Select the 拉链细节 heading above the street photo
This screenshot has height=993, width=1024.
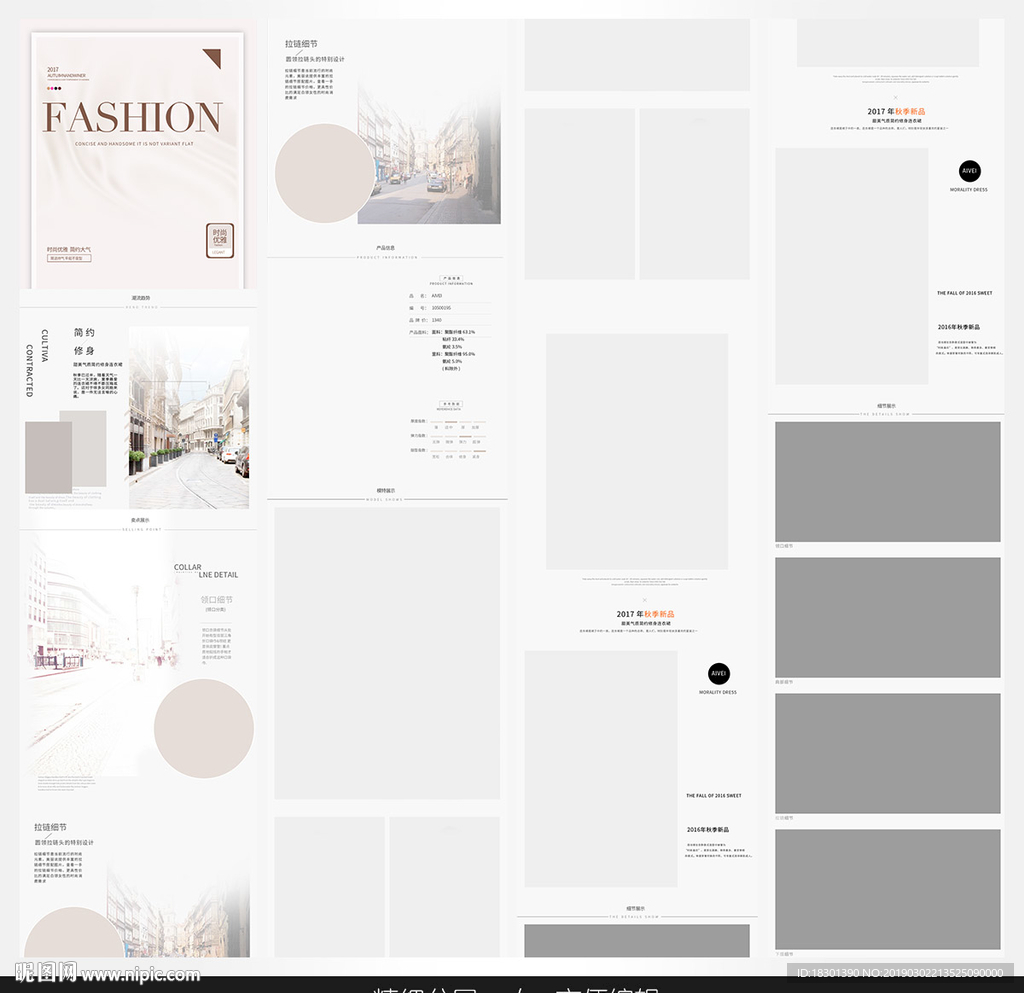pyautogui.click(x=301, y=44)
